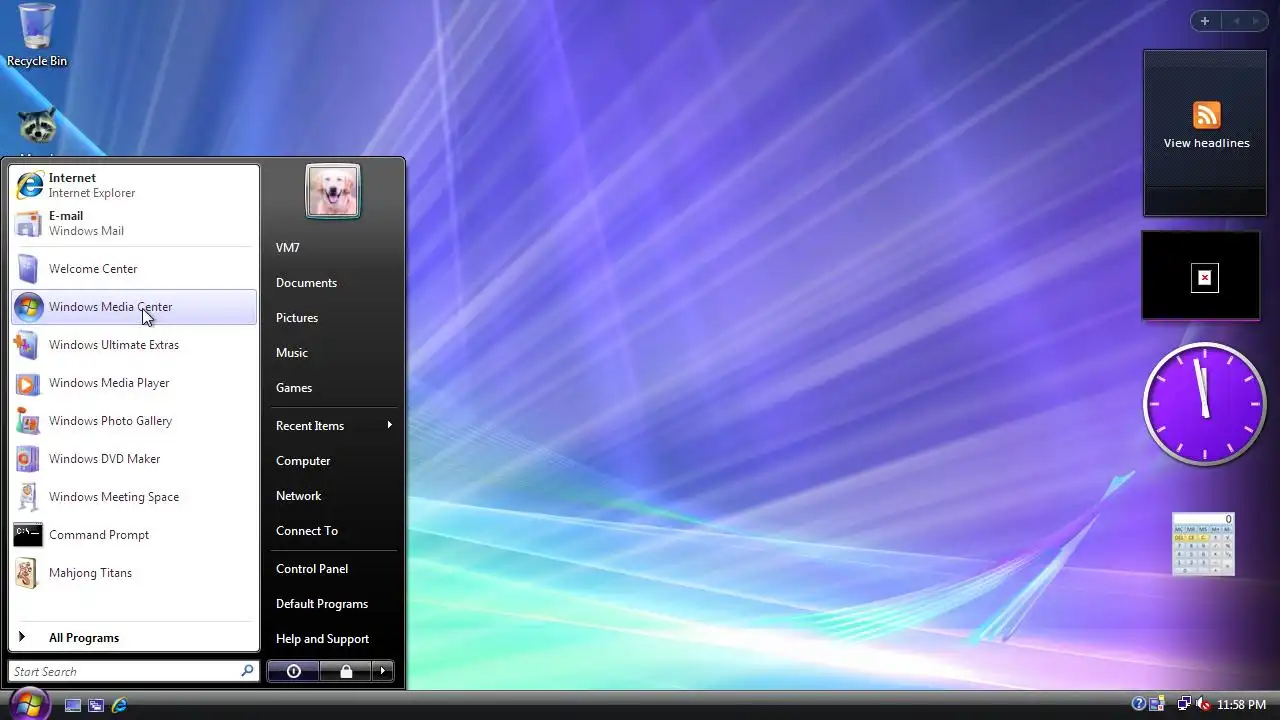This screenshot has height=720, width=1280.
Task: Open the Games folder
Action: pyautogui.click(x=332, y=388)
